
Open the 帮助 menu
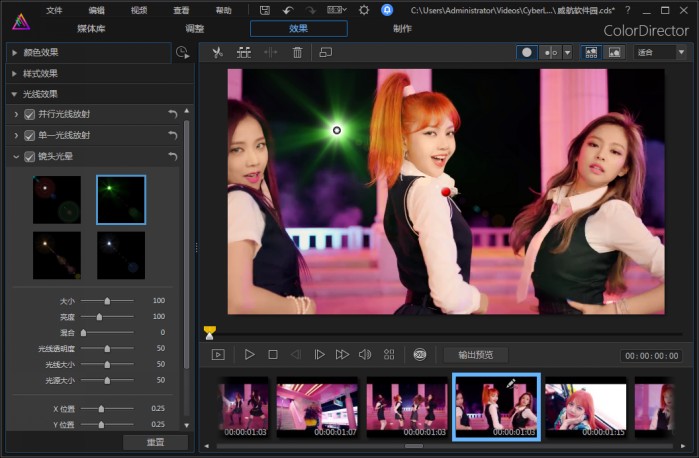tap(223, 10)
